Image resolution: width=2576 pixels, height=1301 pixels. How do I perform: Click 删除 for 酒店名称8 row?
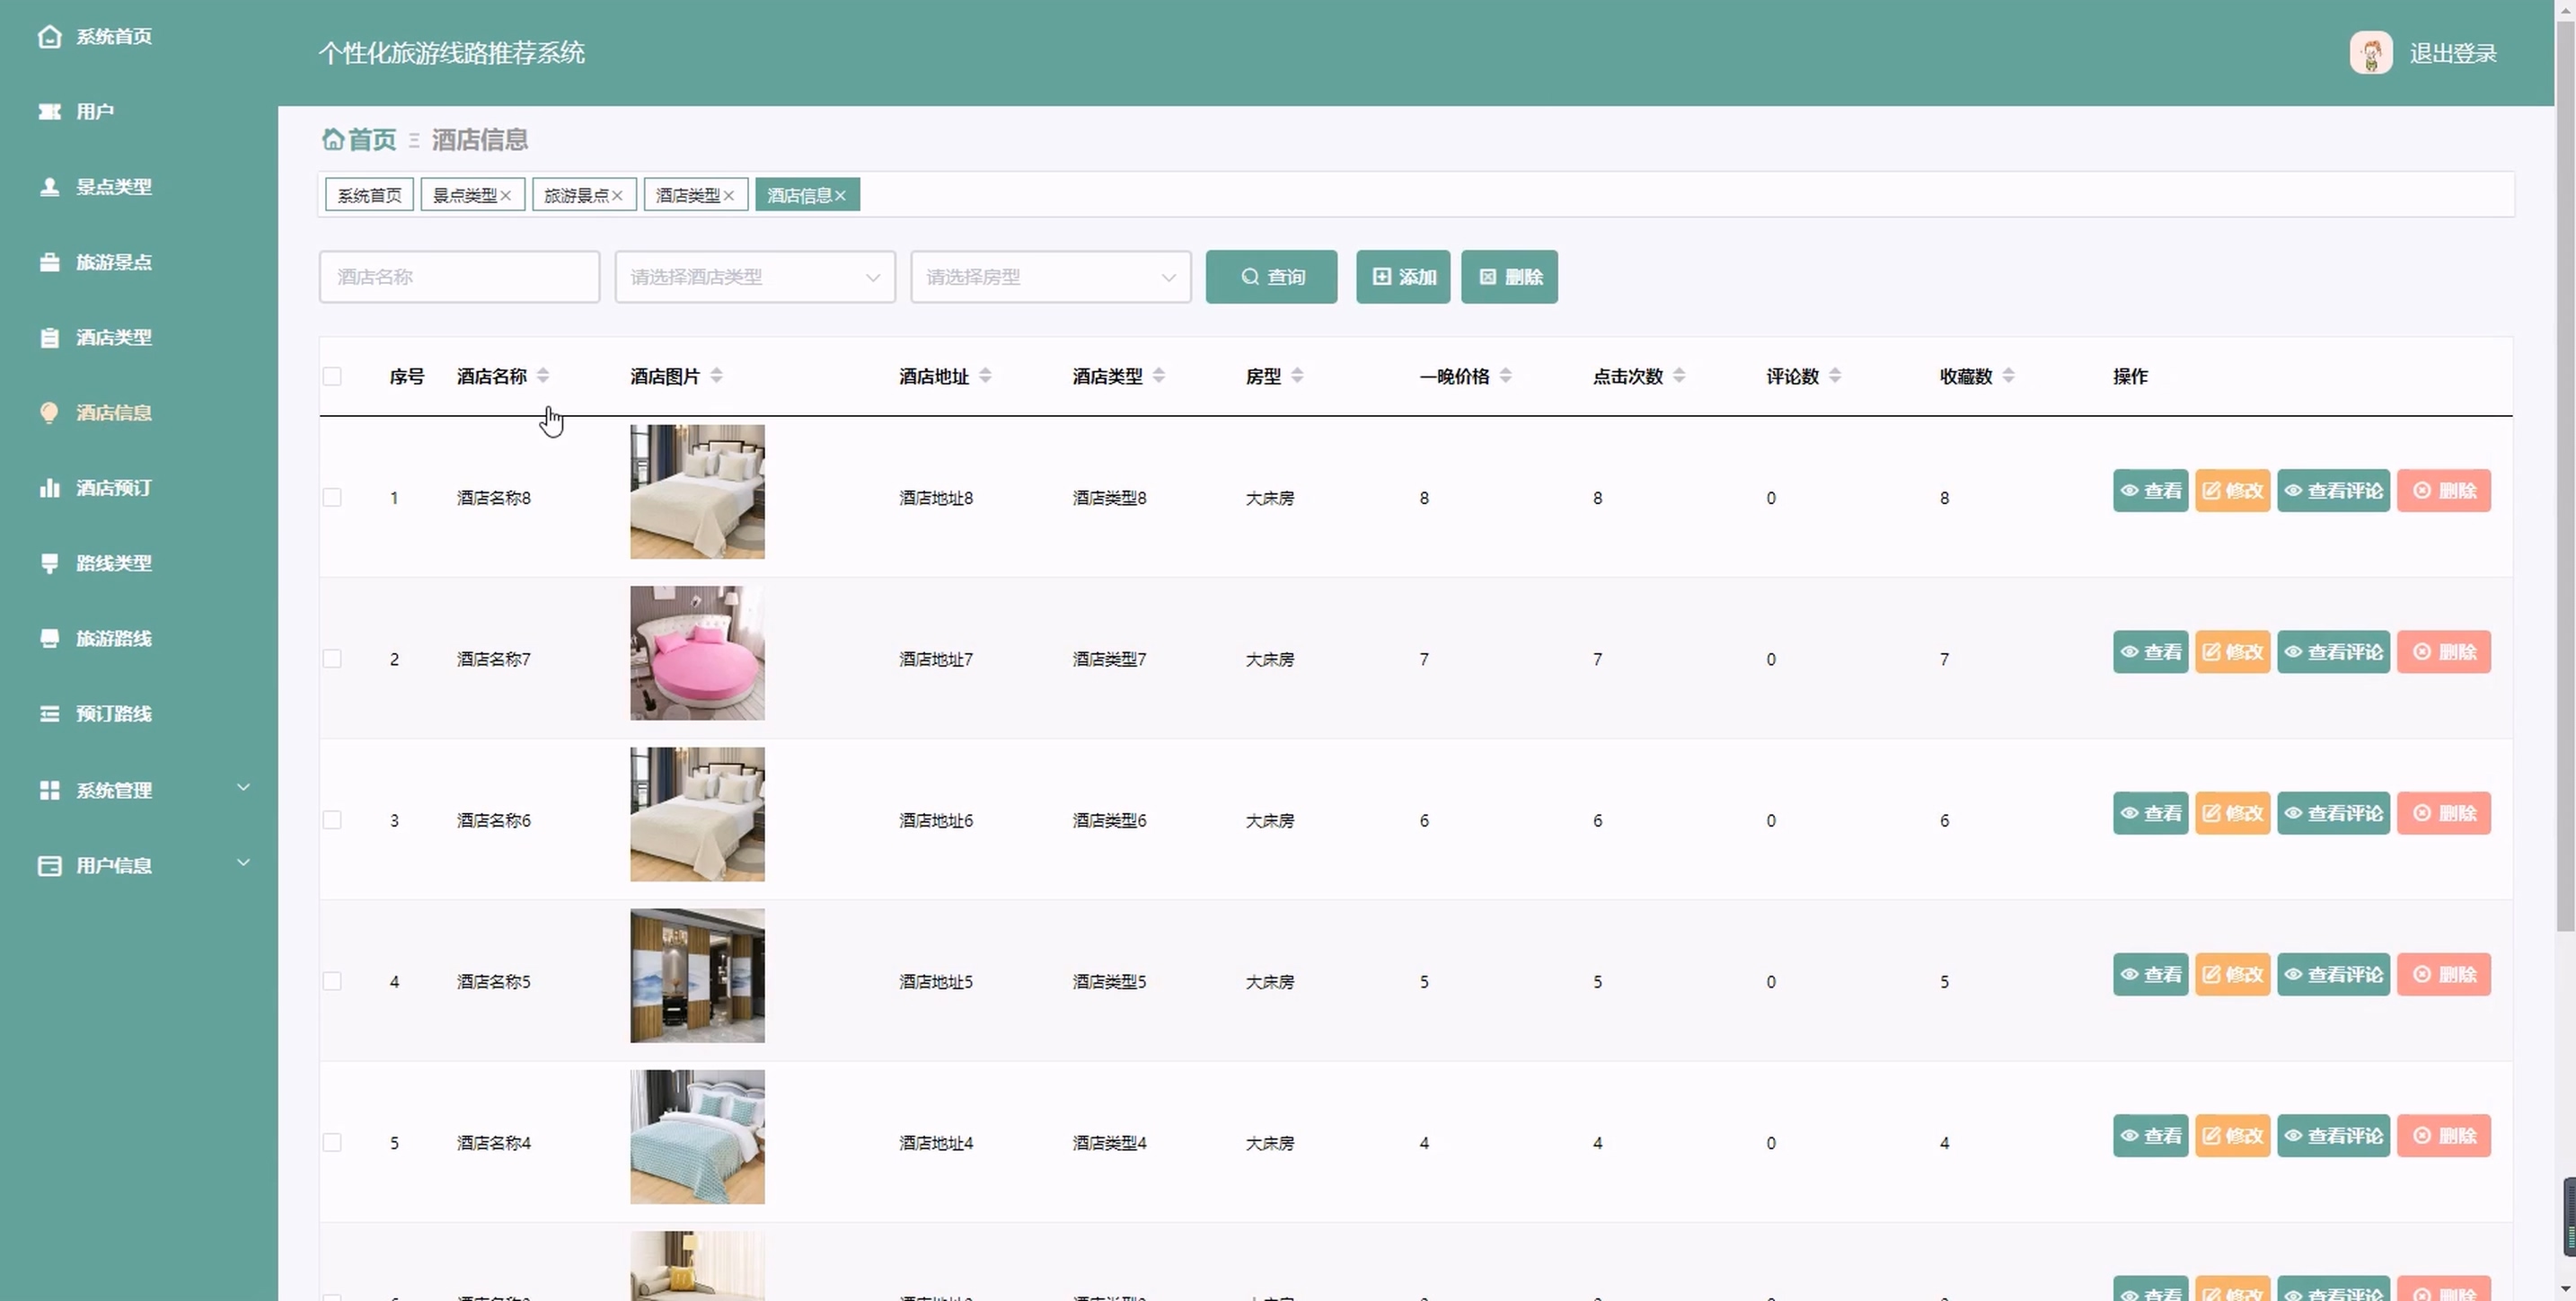(2443, 491)
